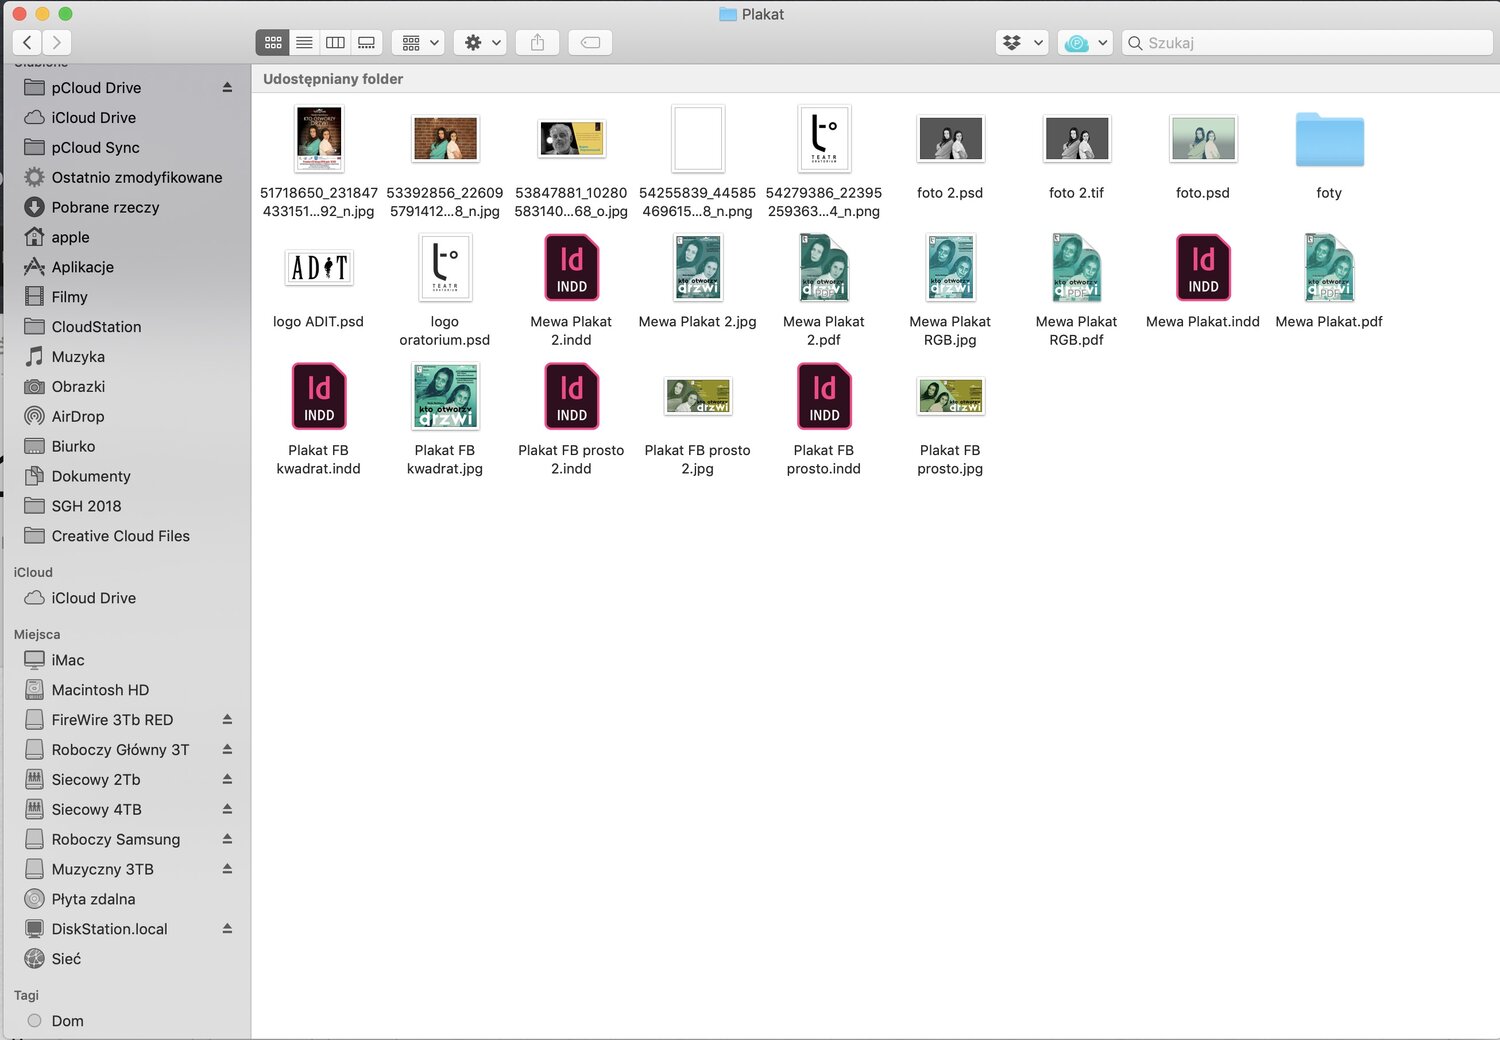Viewport: 1500px width, 1040px height.
Task: Go back with the back arrow
Action: coord(28,42)
